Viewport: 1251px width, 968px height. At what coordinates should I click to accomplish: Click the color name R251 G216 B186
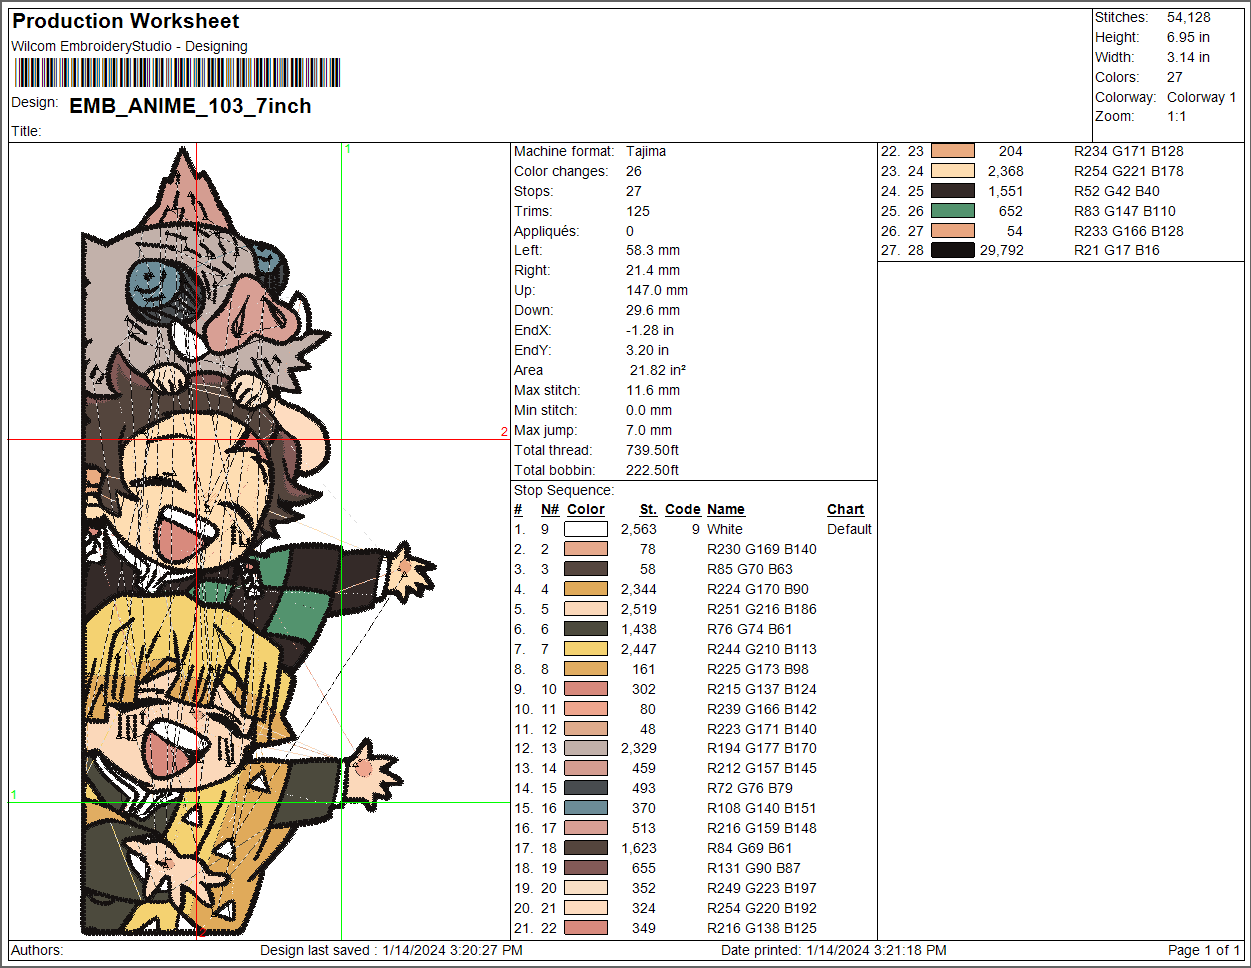[762, 609]
